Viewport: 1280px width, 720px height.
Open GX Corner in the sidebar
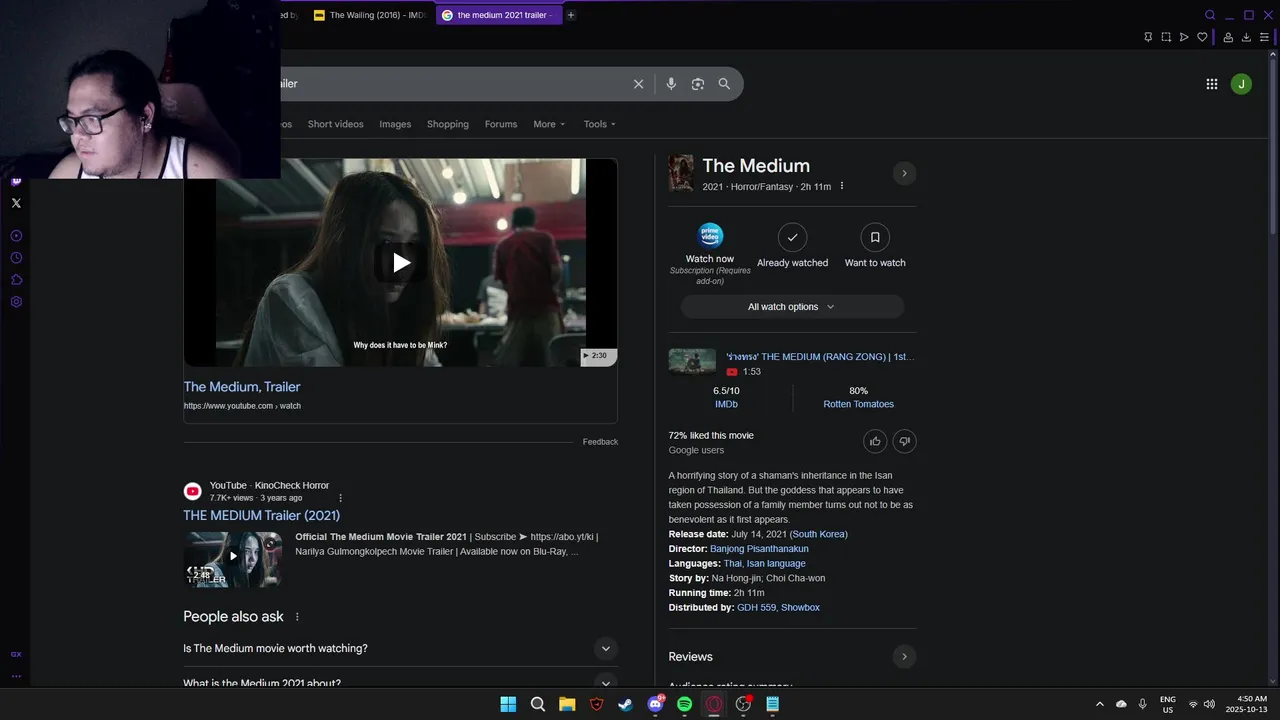(16, 654)
